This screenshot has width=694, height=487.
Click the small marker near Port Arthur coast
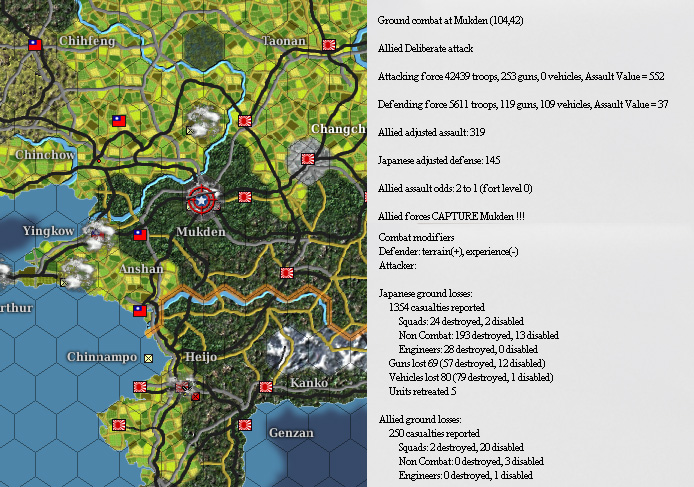[64, 282]
